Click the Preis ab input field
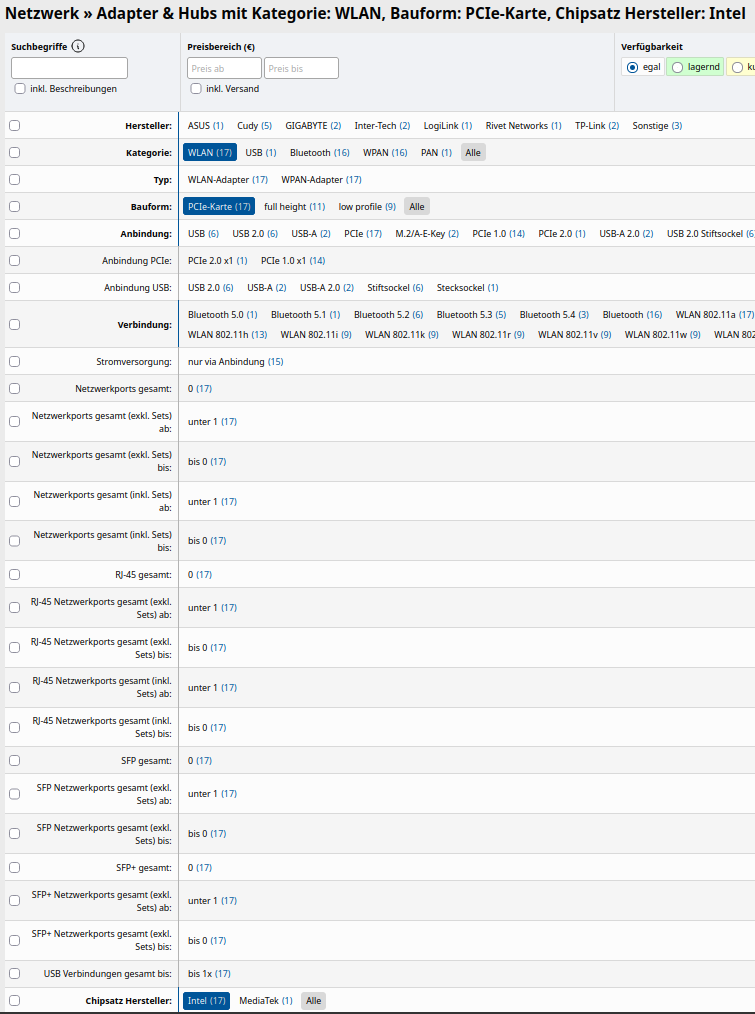 [224, 68]
